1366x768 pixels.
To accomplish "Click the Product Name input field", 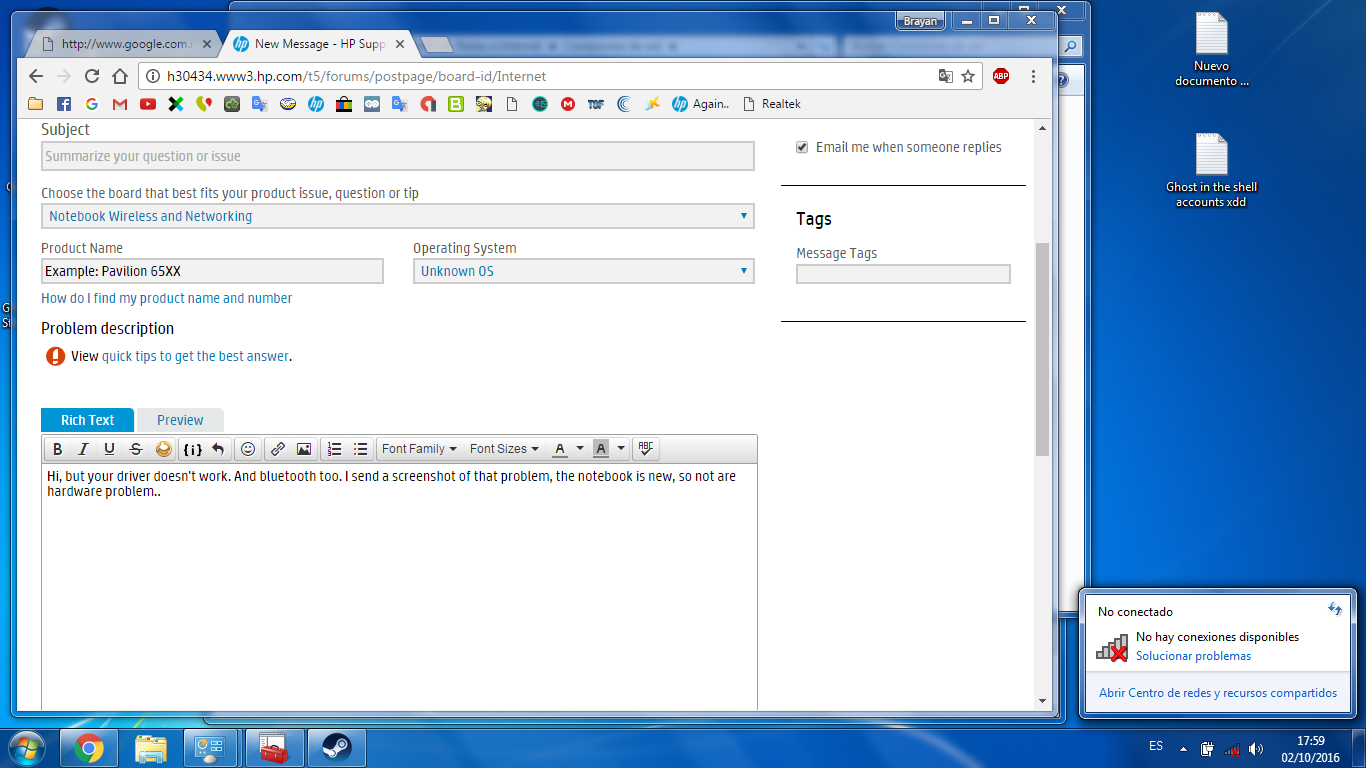I will click(x=212, y=271).
